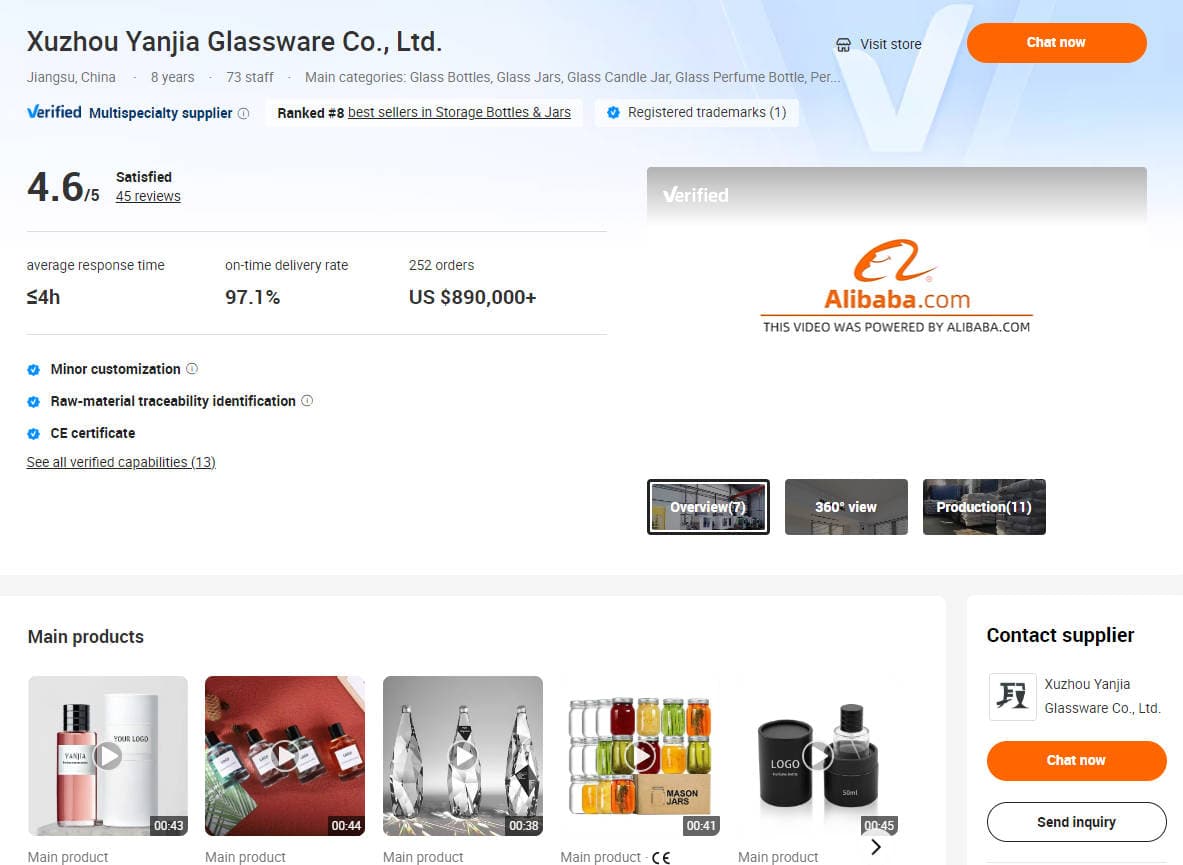This screenshot has height=865, width=1183.
Task: Click the Yanjia supplier logo in Contact supplier
Action: [x=1012, y=696]
